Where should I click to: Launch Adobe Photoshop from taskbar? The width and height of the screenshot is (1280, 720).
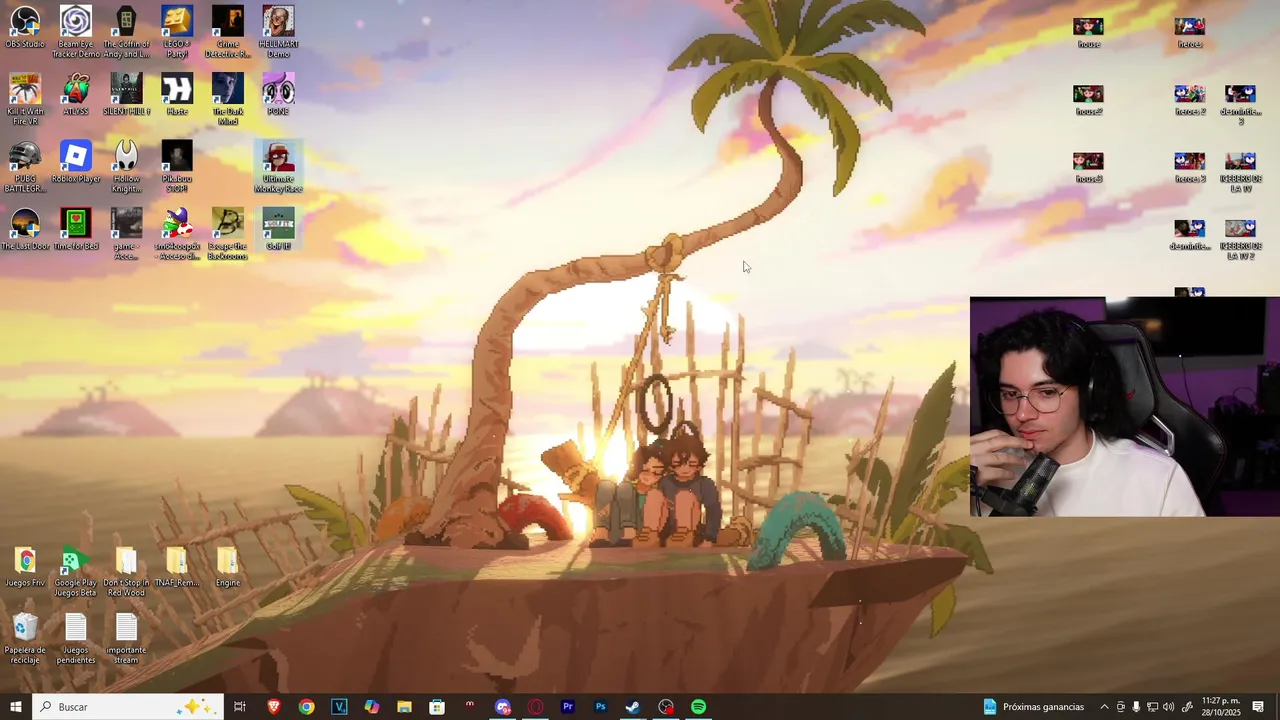point(600,707)
